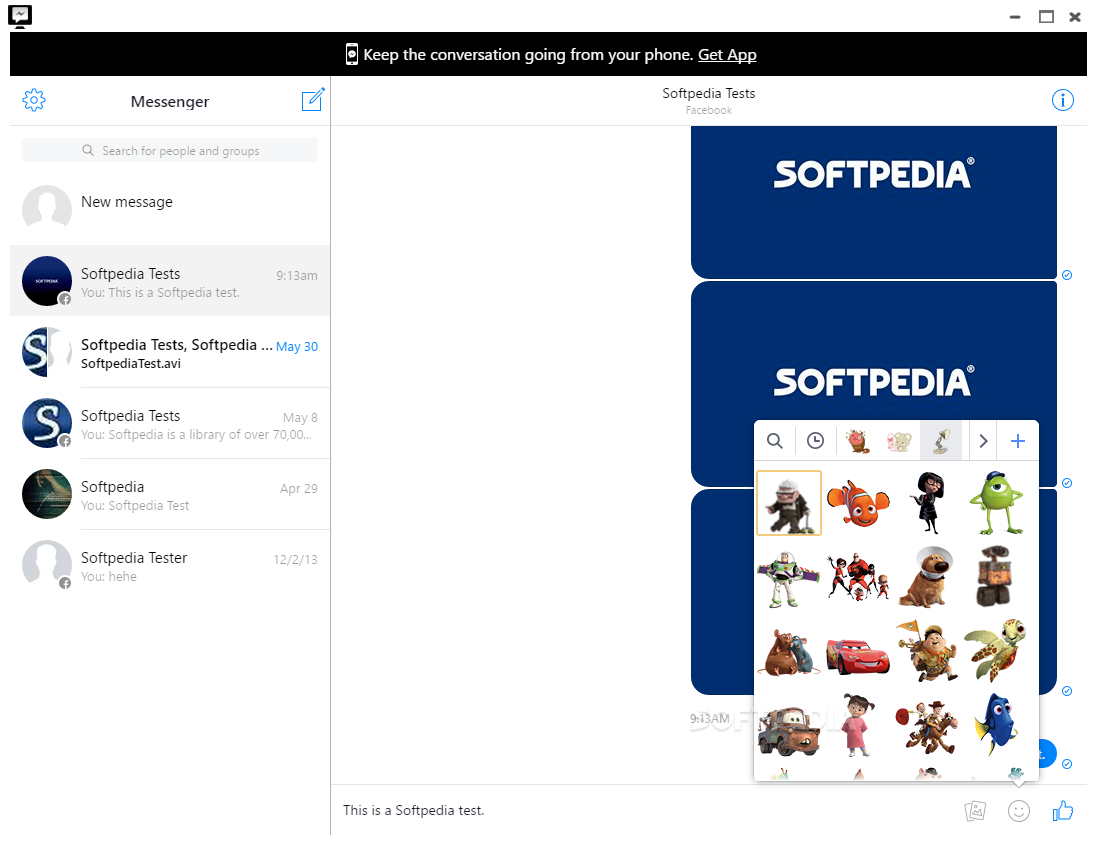1097x845 pixels.
Task: Open Softpedia Tests 9:13am conversation
Action: click(x=170, y=281)
